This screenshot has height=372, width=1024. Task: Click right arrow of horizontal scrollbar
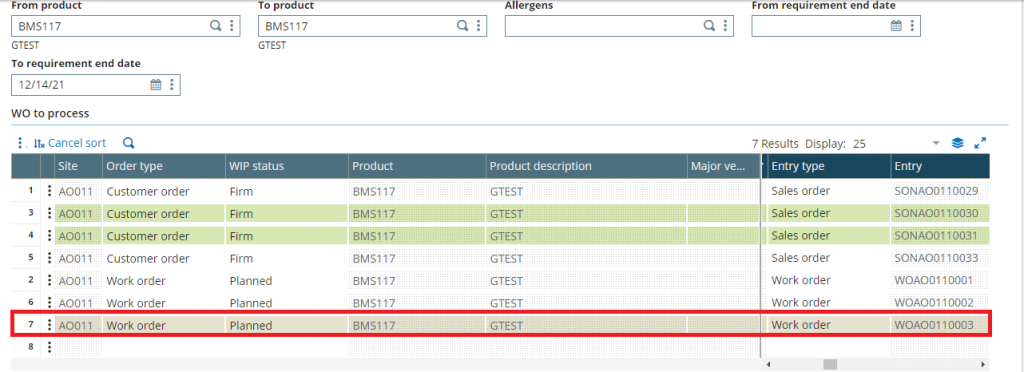(x=982, y=364)
